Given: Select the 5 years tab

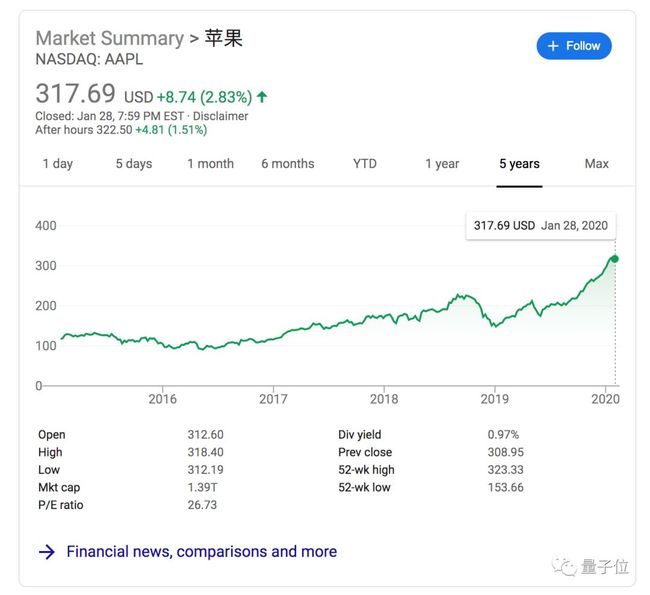Looking at the screenshot, I should click(x=519, y=164).
